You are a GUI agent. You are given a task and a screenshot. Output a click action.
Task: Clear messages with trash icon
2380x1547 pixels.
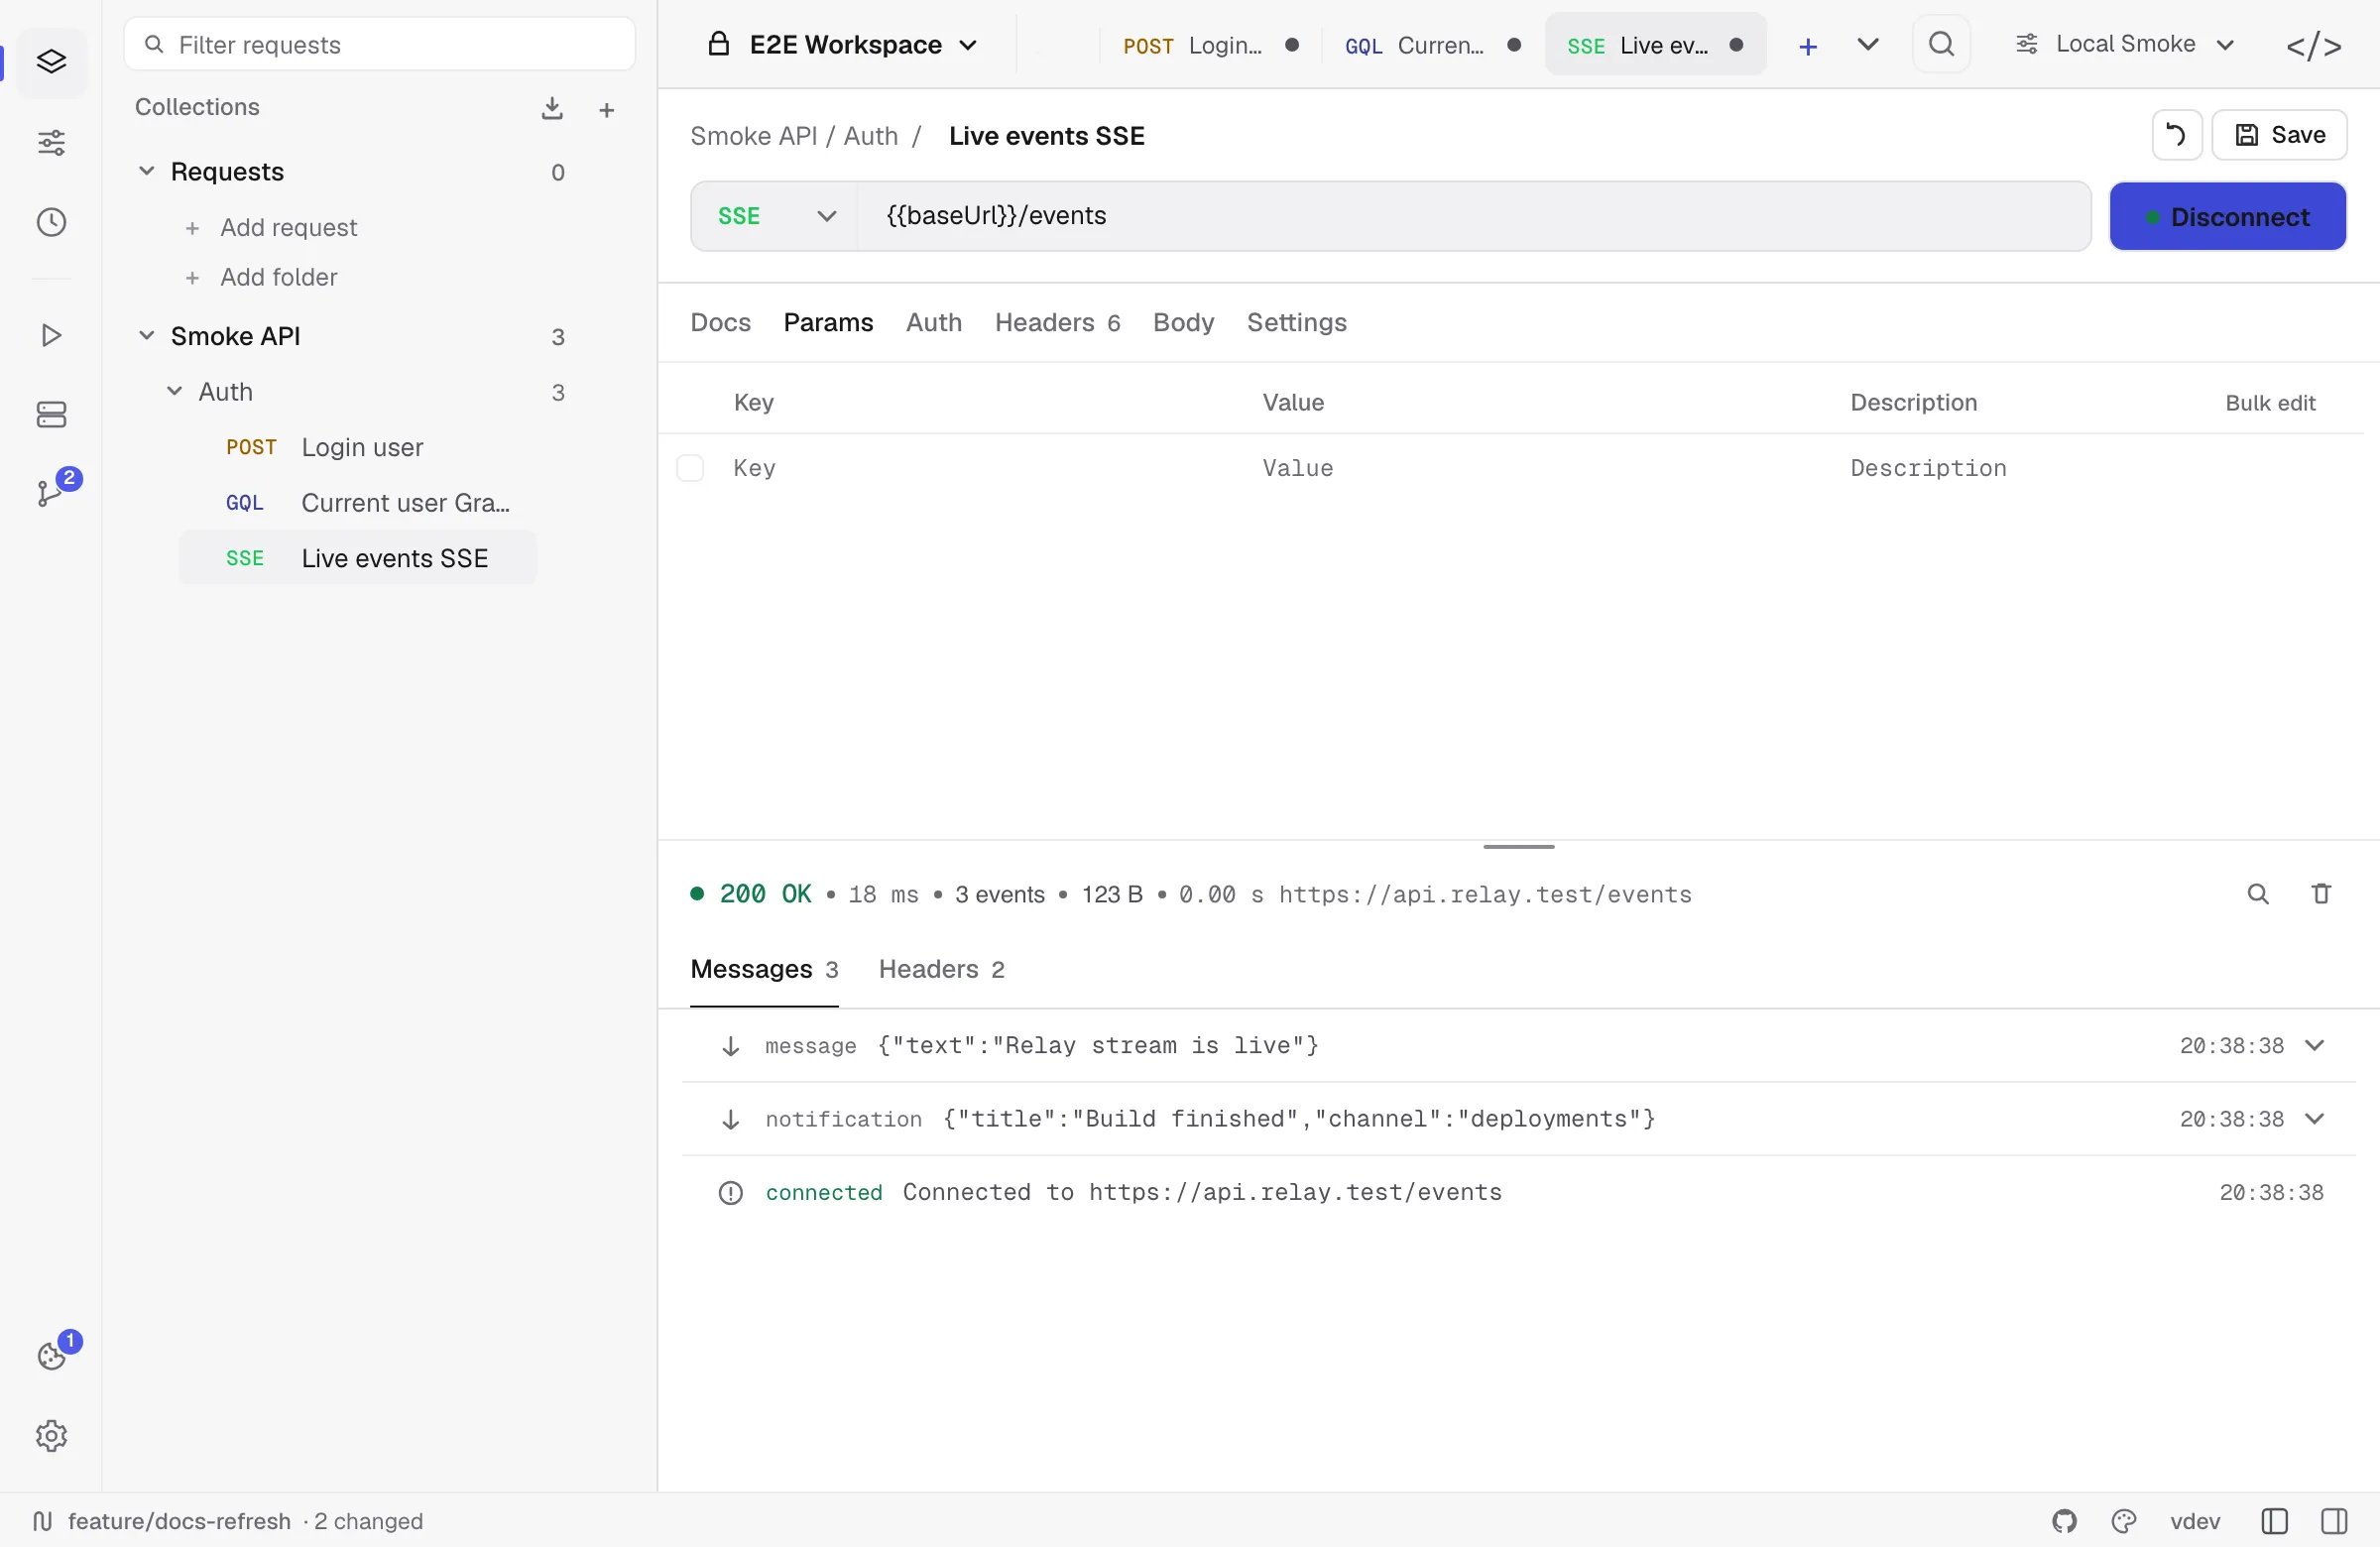pyautogui.click(x=2321, y=893)
